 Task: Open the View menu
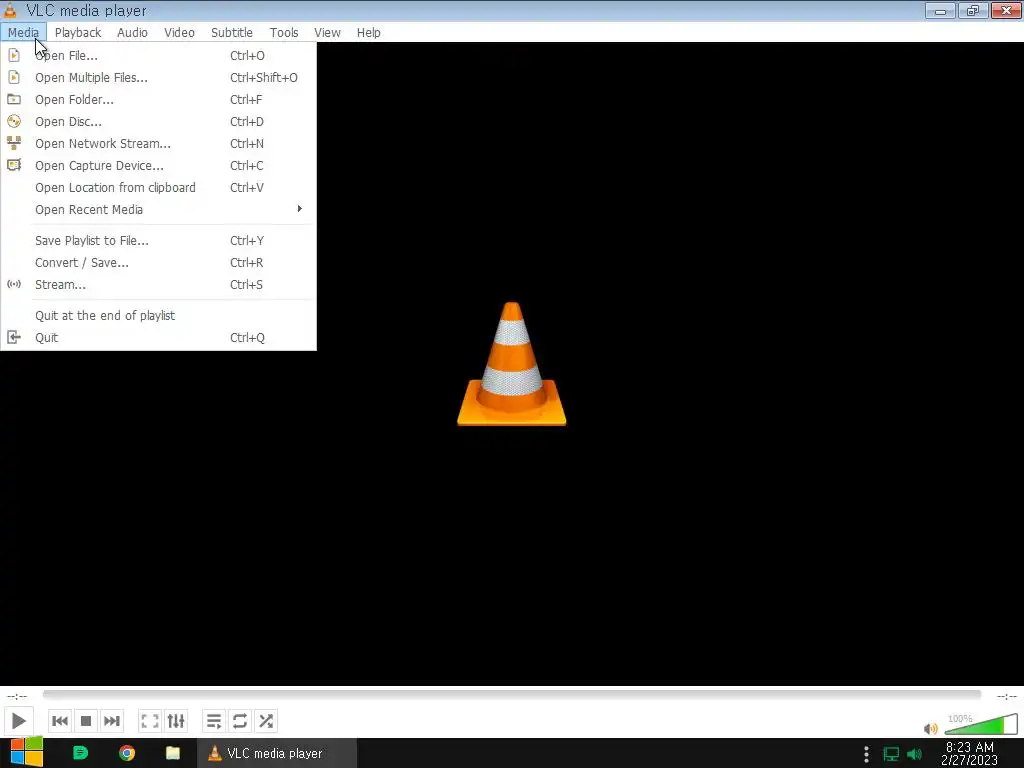(x=327, y=33)
